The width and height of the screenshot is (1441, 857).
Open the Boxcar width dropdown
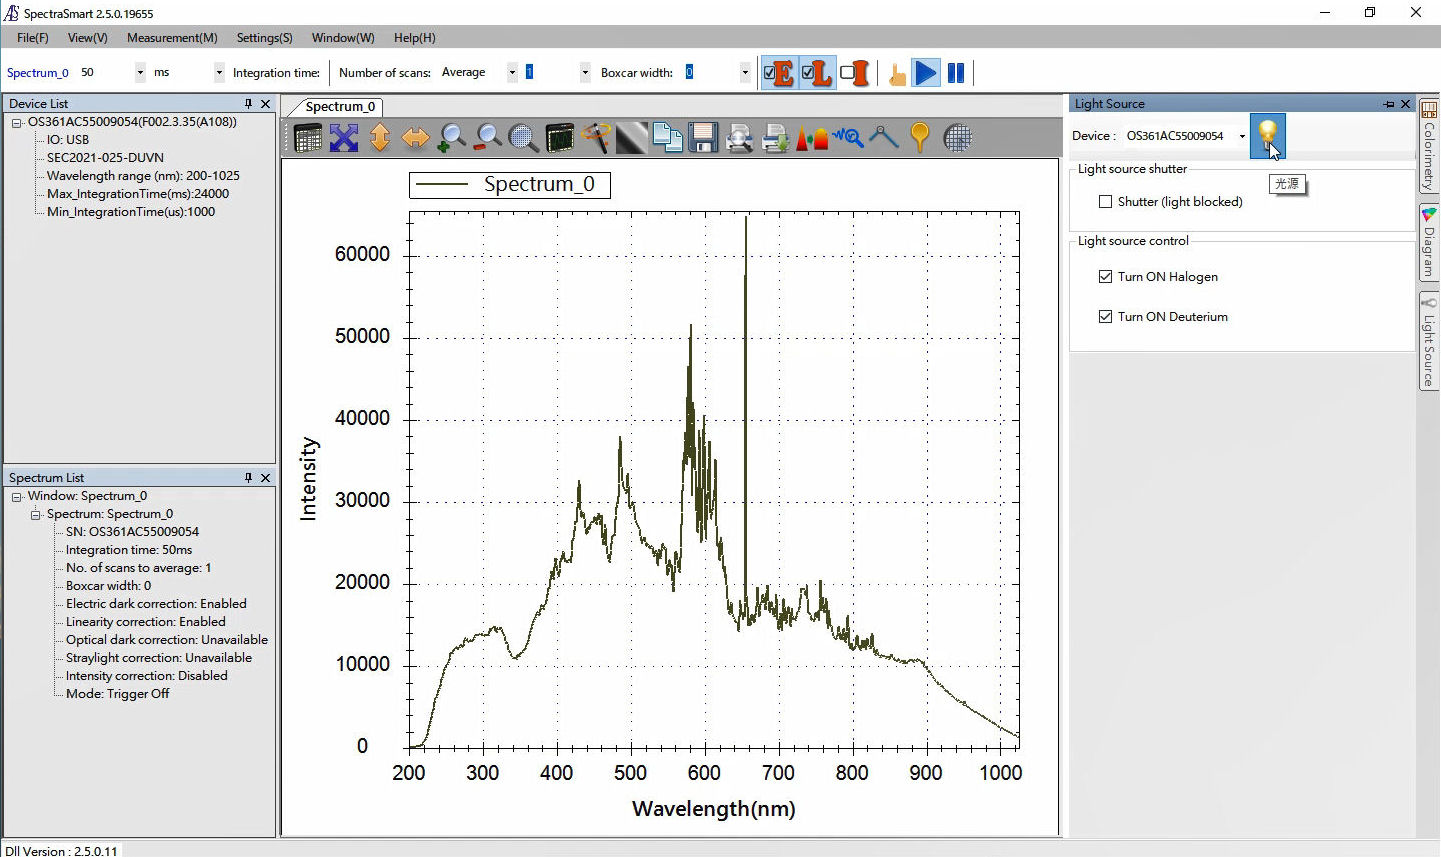745,73
